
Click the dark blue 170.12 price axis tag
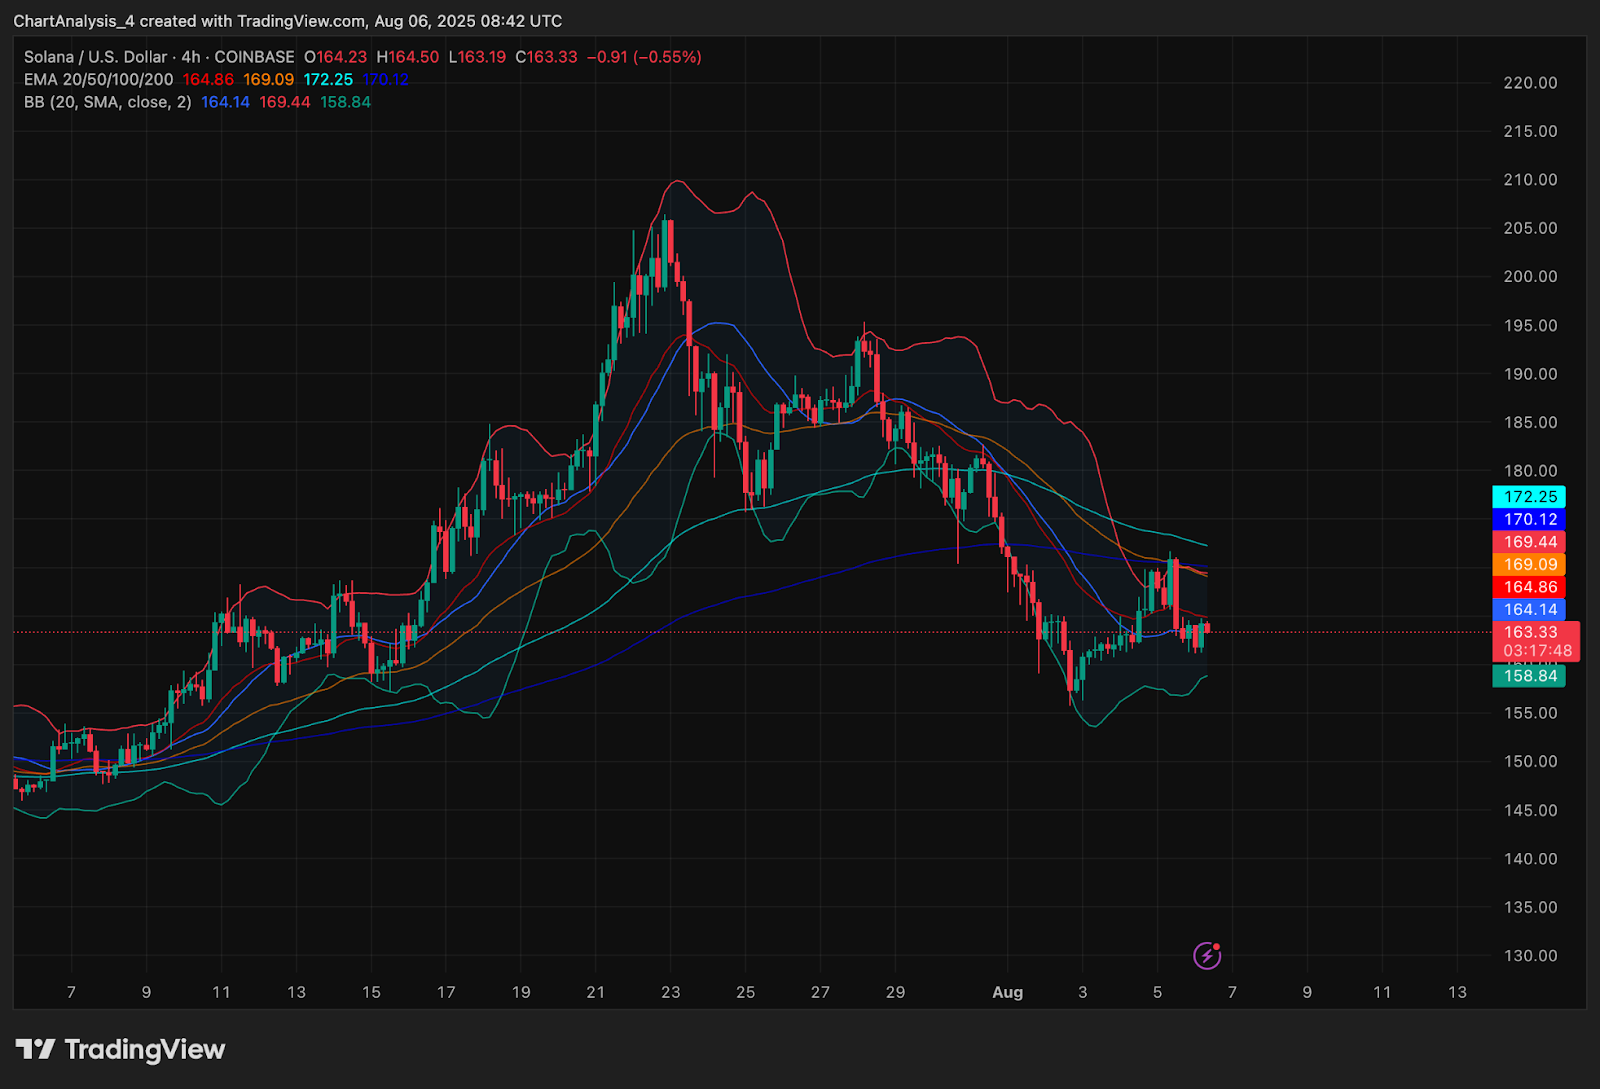[1529, 519]
